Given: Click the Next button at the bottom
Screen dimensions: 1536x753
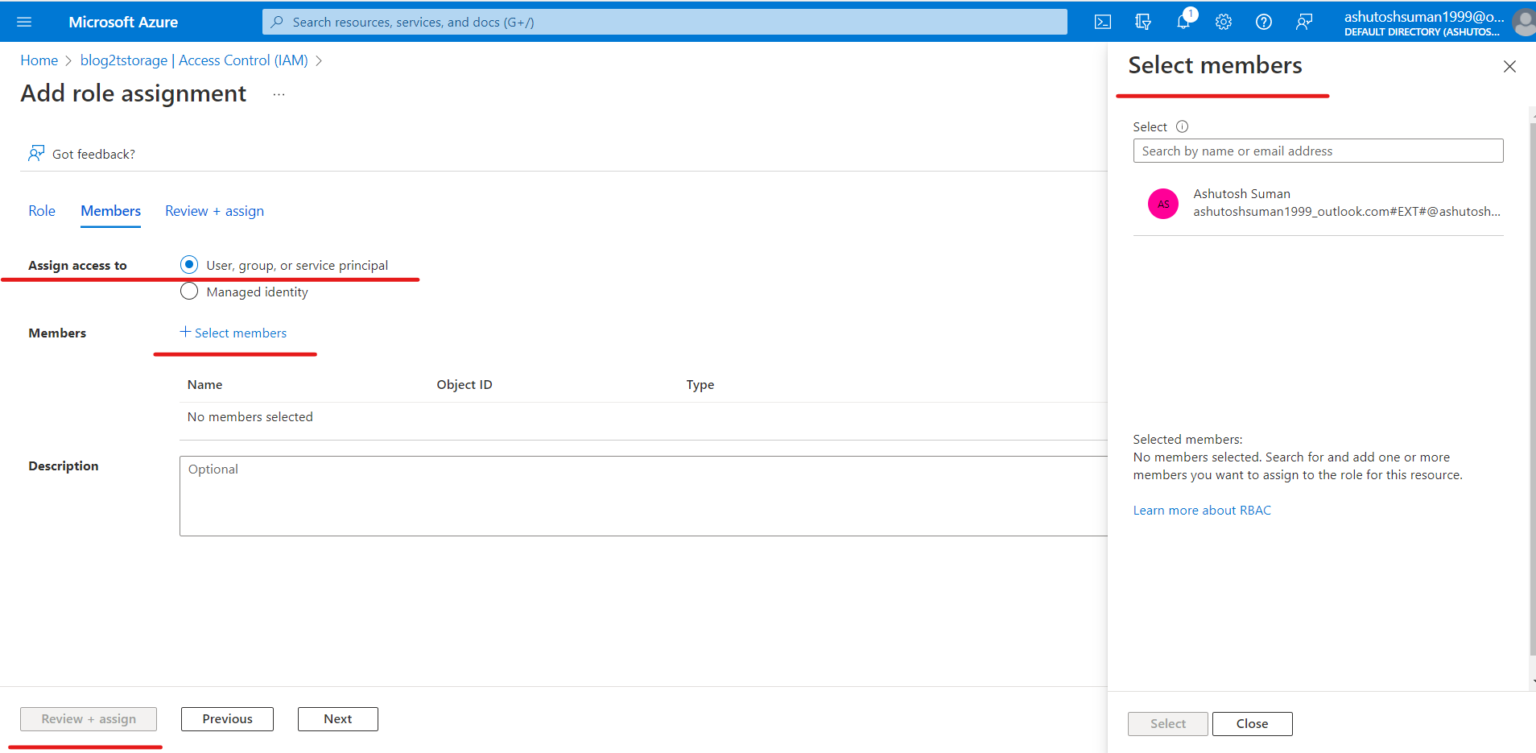Looking at the screenshot, I should pyautogui.click(x=337, y=718).
